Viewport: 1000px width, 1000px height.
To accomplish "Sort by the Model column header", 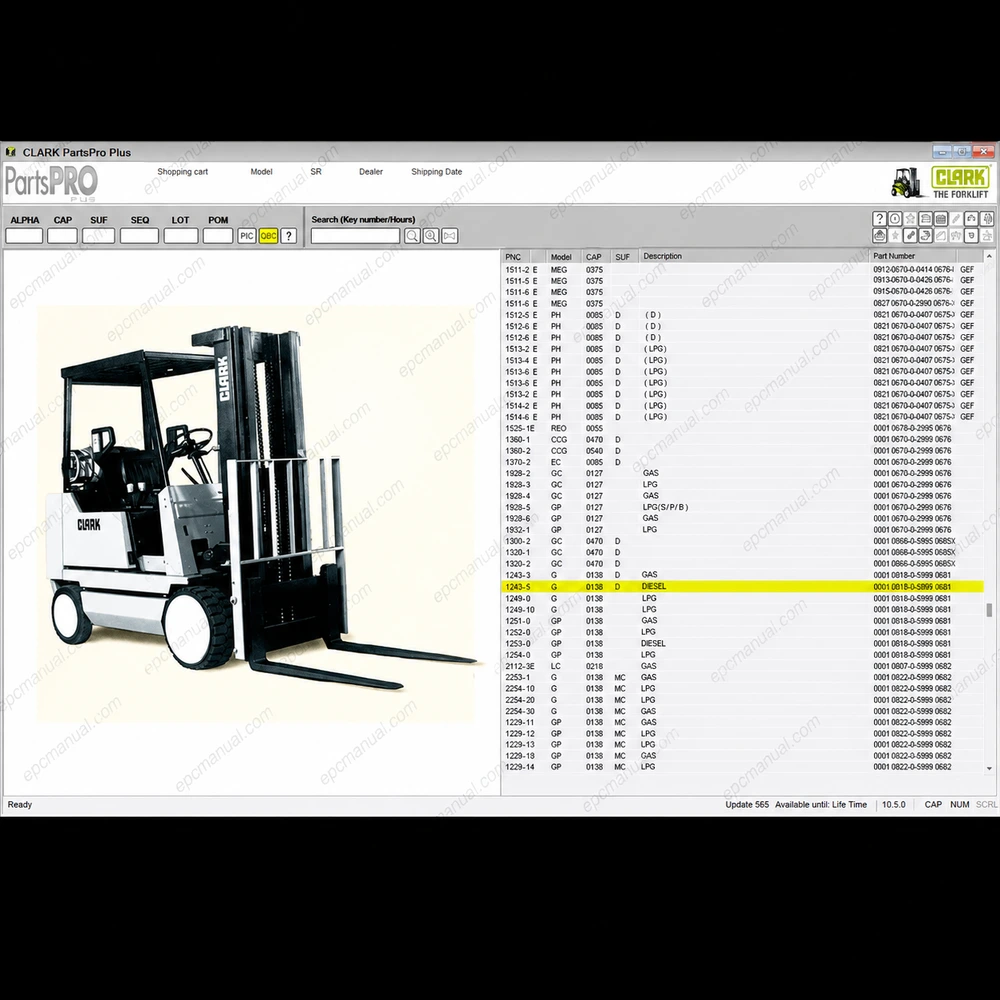I will [x=564, y=256].
